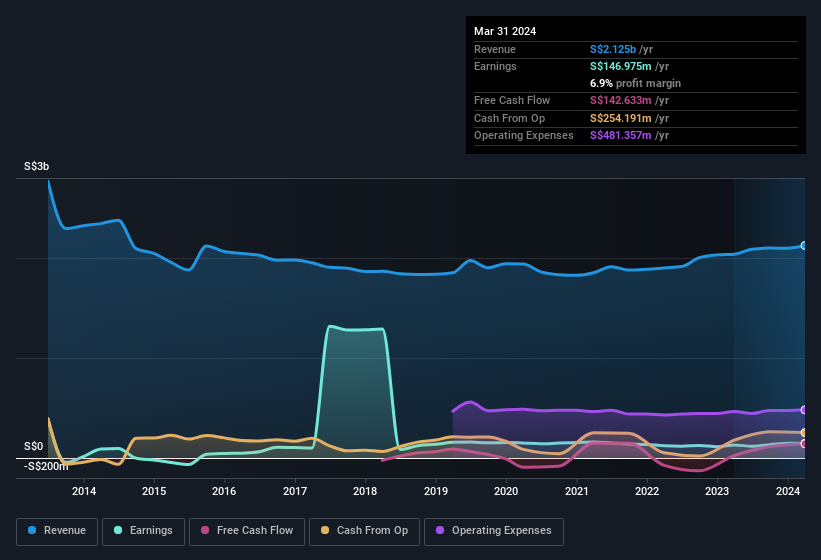Click the S$3b y-axis label

pyautogui.click(x=35, y=166)
